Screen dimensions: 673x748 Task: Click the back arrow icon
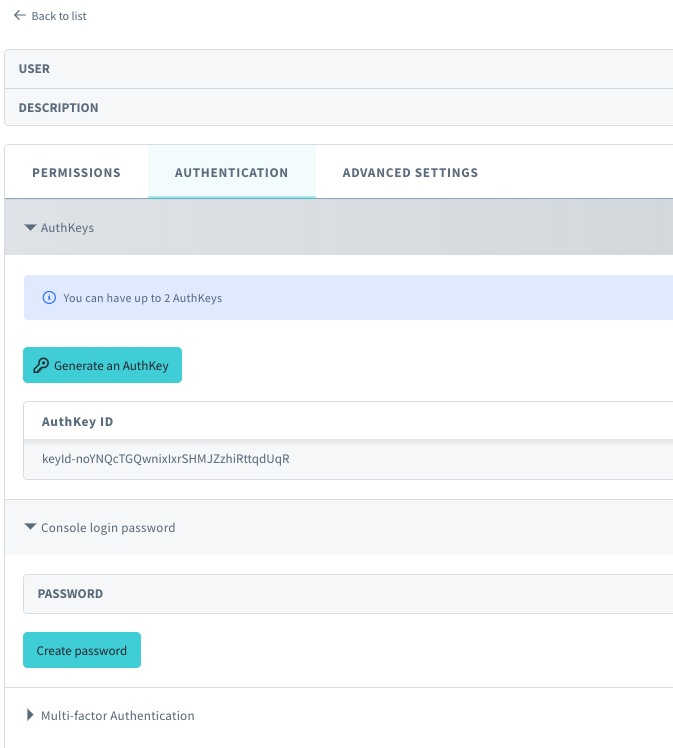pos(19,16)
